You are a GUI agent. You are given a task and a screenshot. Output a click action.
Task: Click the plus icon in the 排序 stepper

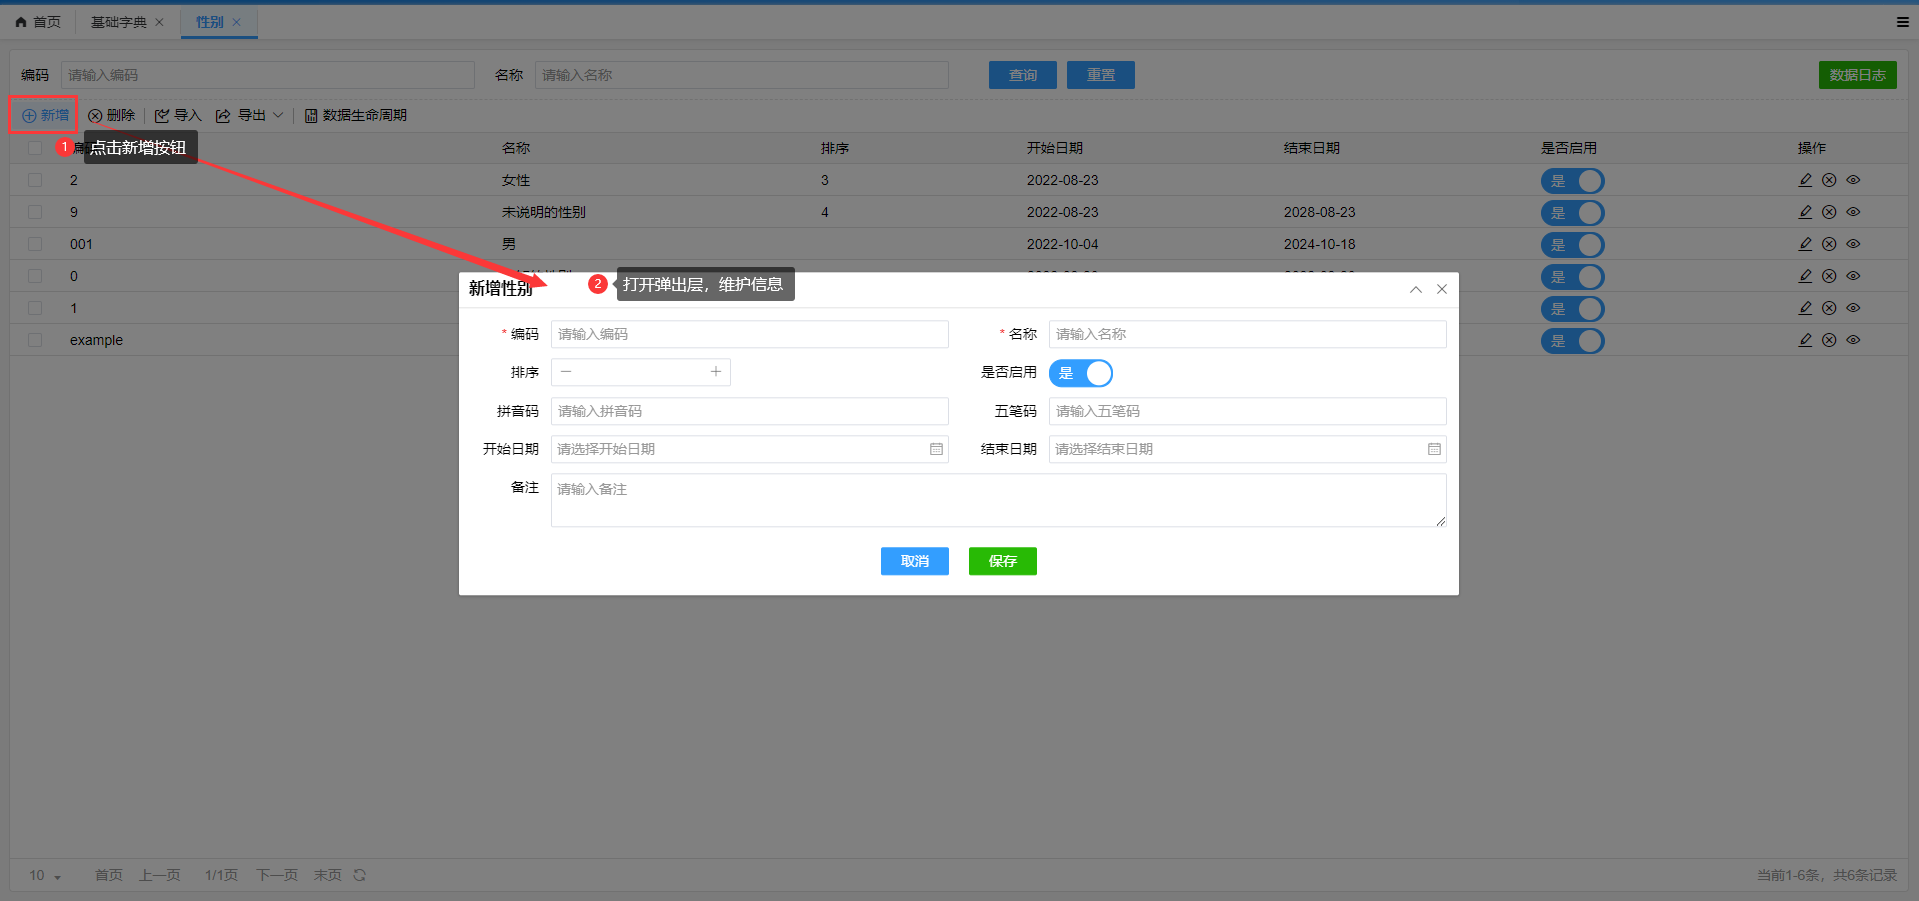coord(716,372)
